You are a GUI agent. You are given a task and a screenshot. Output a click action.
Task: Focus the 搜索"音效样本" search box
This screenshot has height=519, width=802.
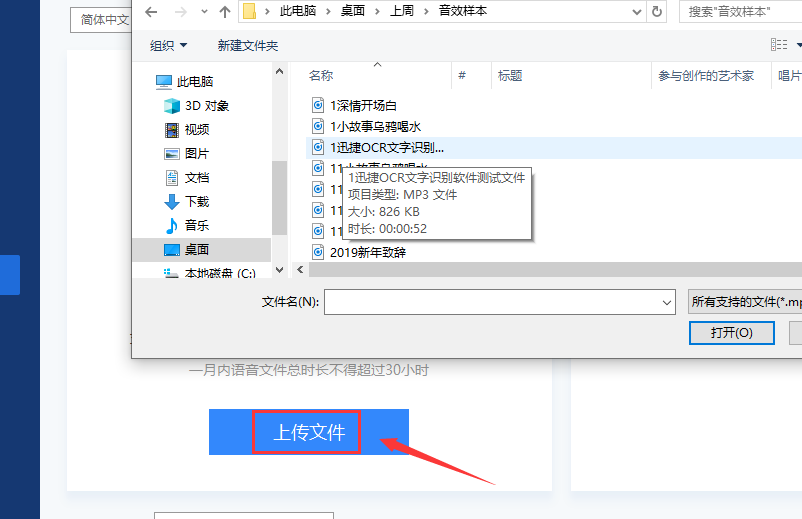740,11
